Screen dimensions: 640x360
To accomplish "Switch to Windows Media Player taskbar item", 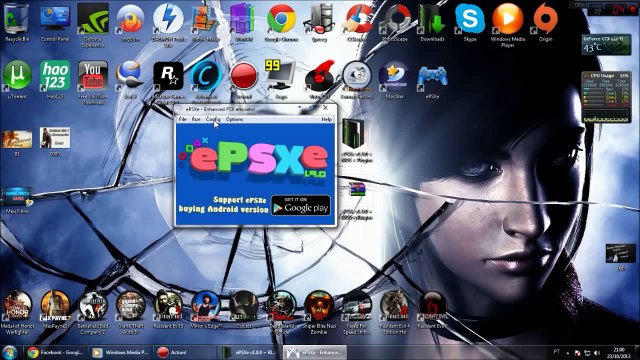I will (120, 352).
